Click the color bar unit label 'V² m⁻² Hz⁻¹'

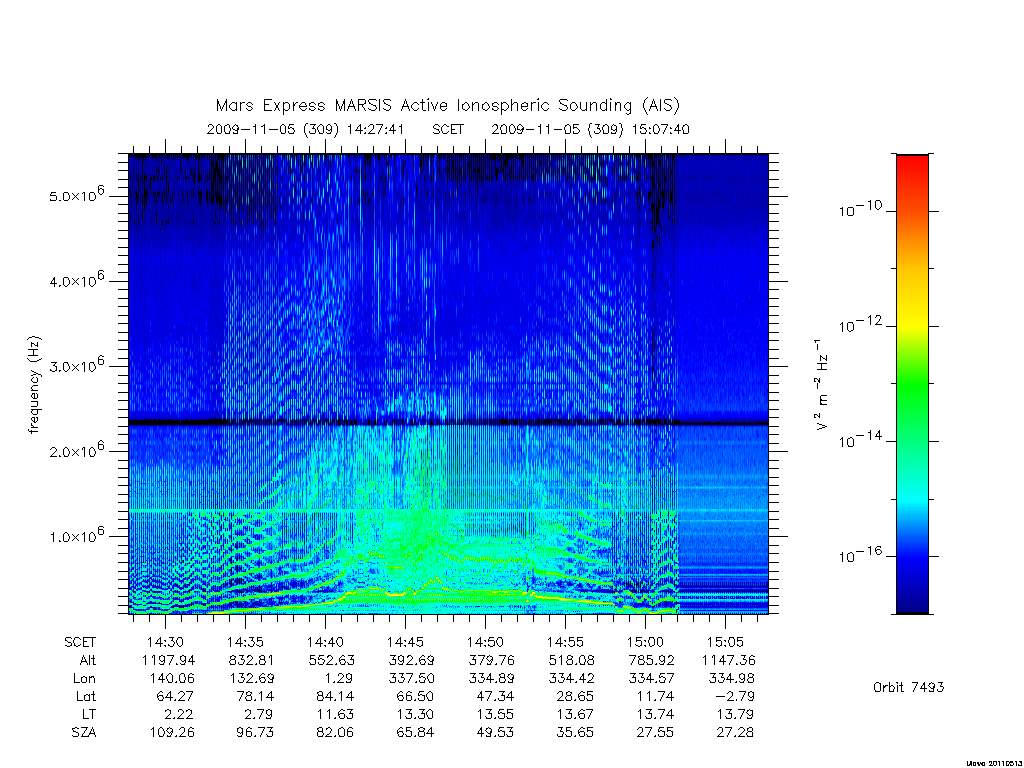(822, 385)
